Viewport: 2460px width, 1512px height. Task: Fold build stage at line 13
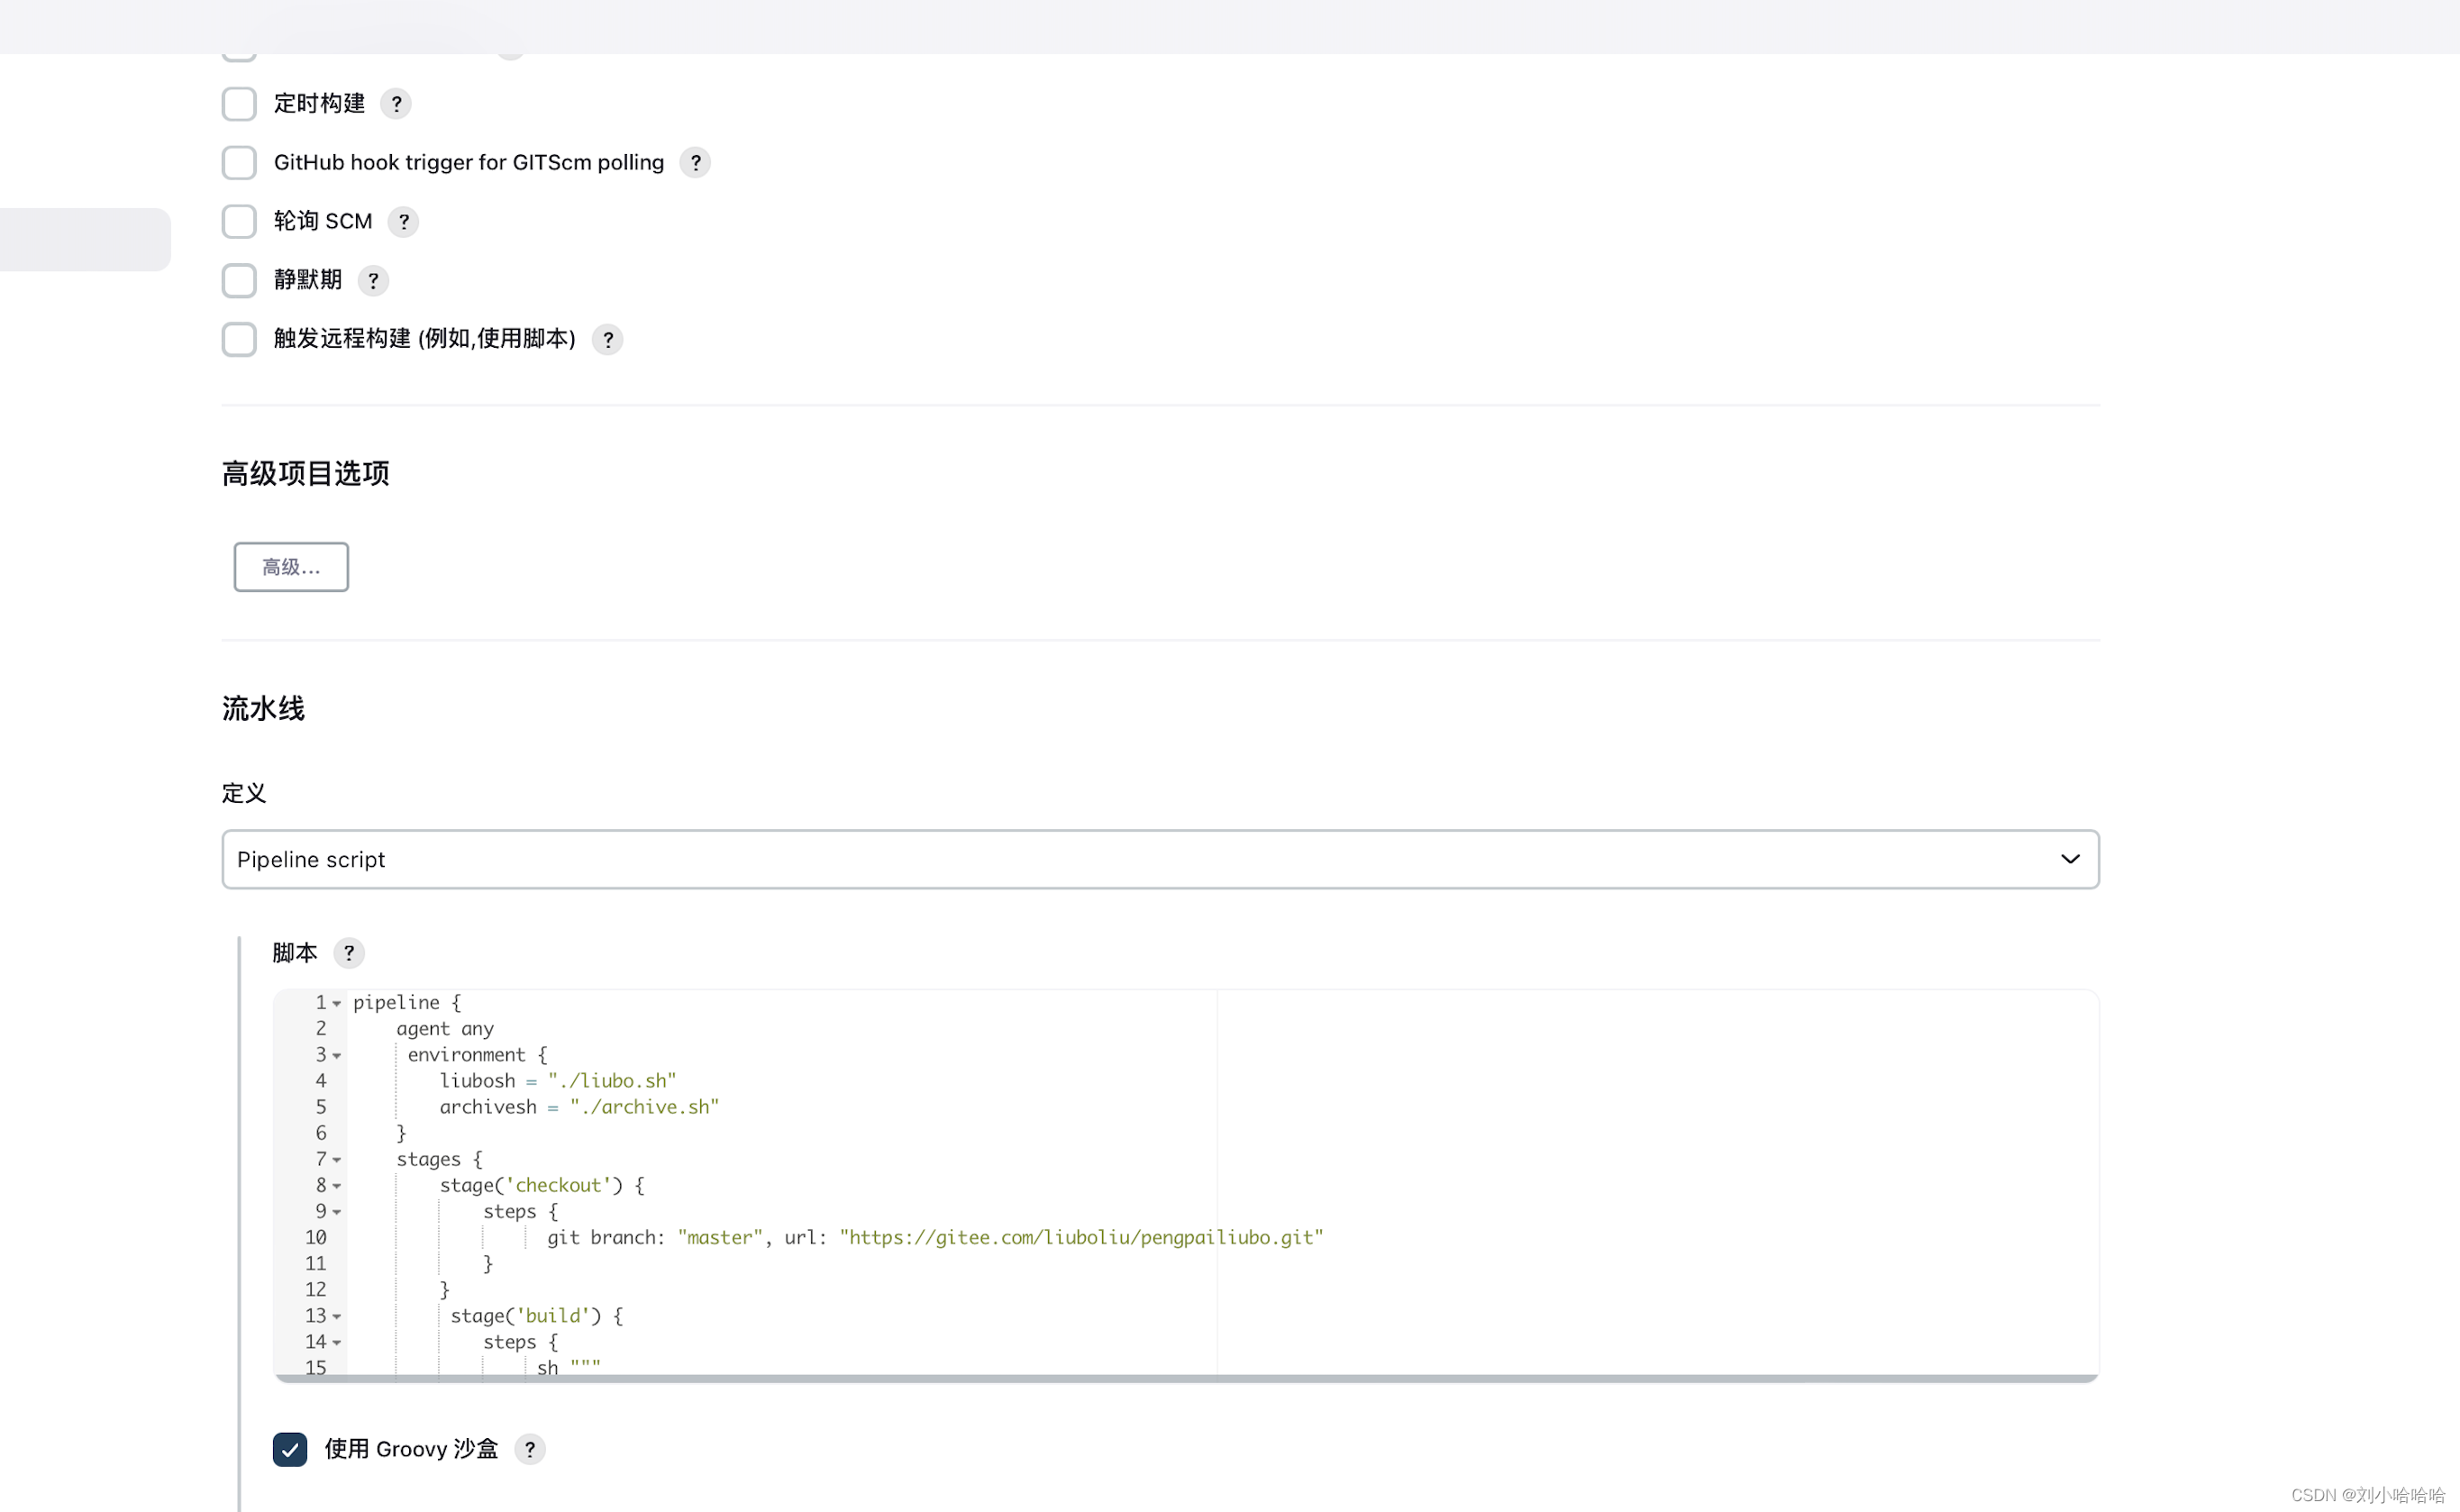click(x=337, y=1317)
